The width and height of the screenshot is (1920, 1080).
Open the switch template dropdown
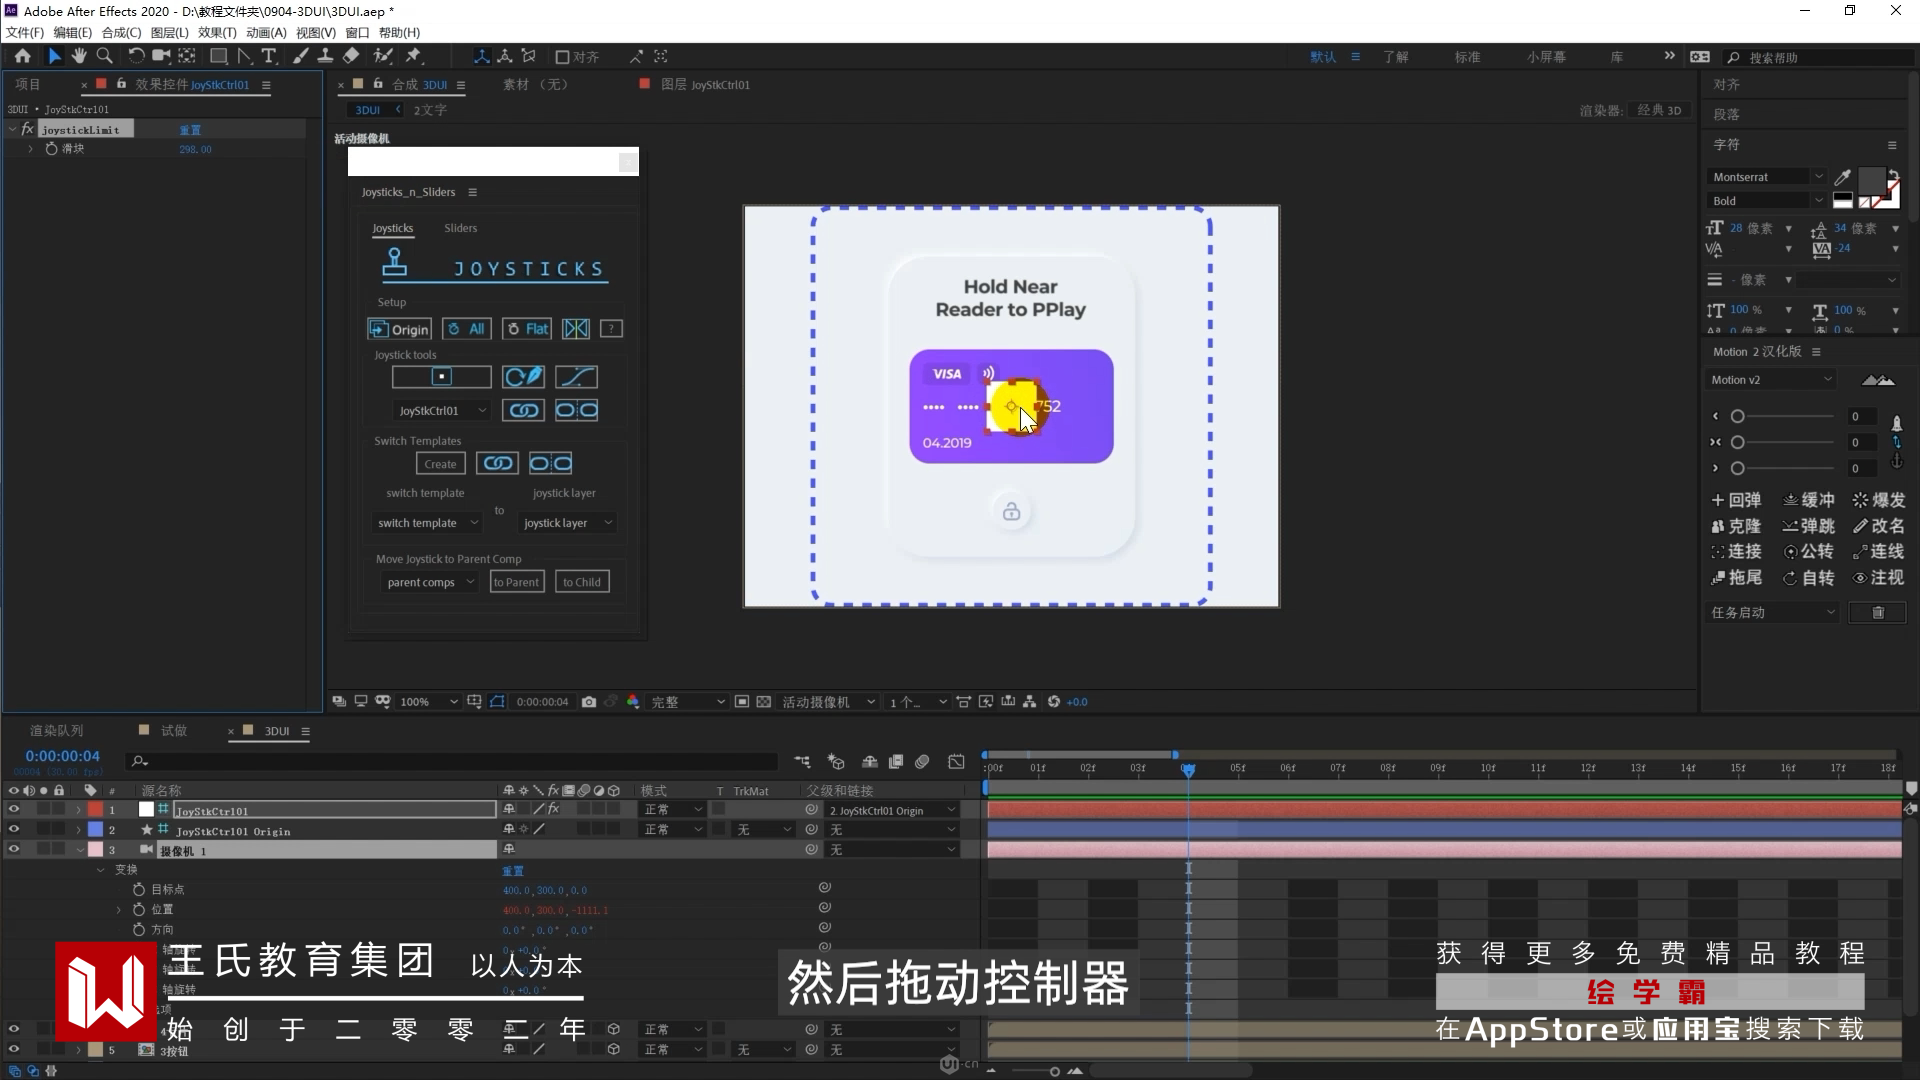[x=427, y=523]
